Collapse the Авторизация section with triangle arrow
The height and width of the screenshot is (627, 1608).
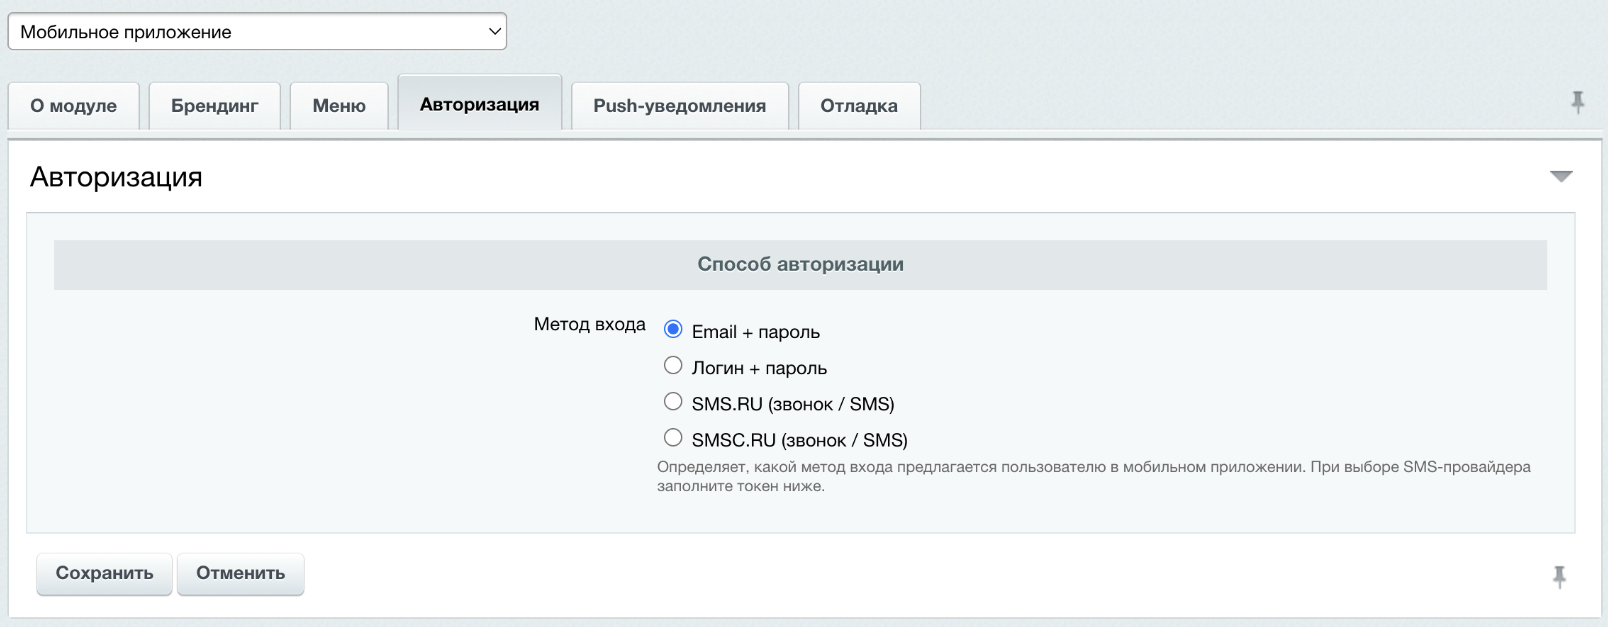pos(1561,177)
